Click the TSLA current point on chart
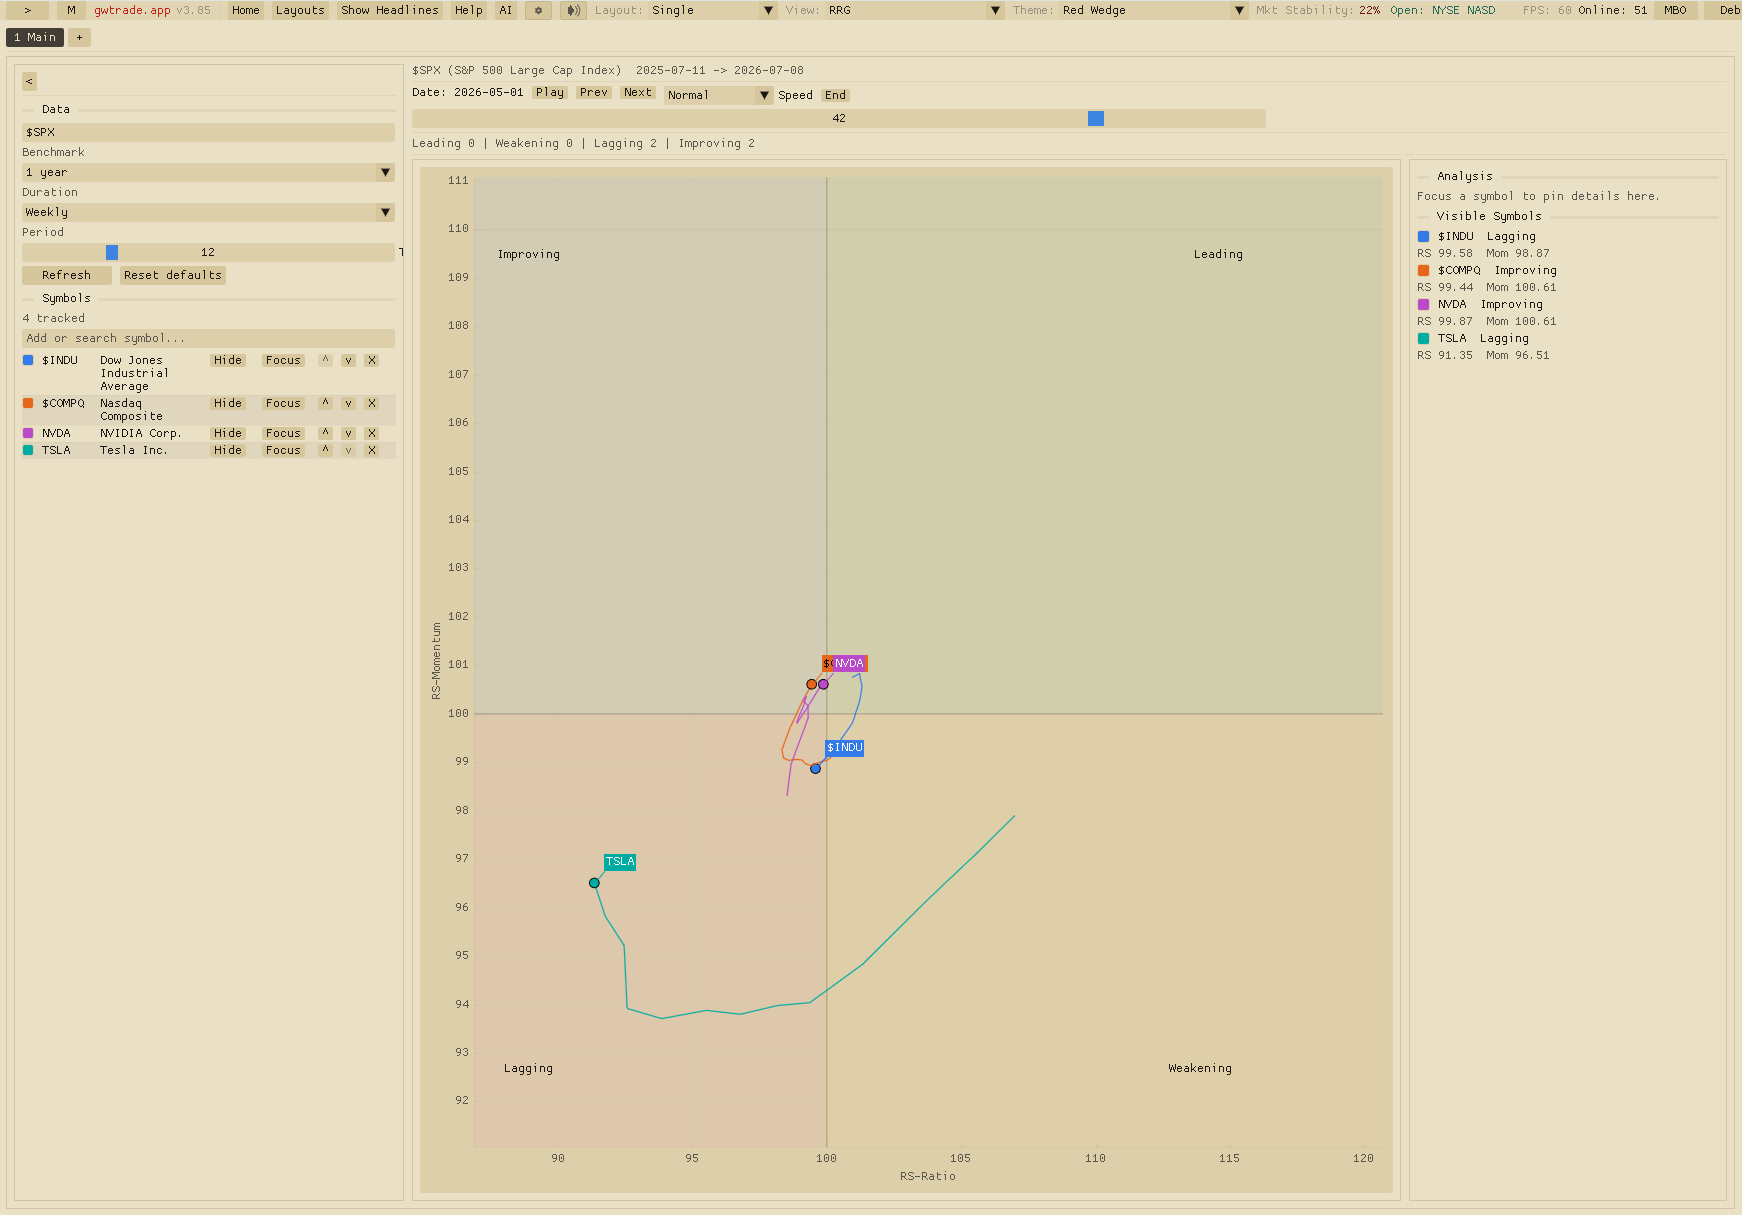1742x1215 pixels. click(594, 883)
